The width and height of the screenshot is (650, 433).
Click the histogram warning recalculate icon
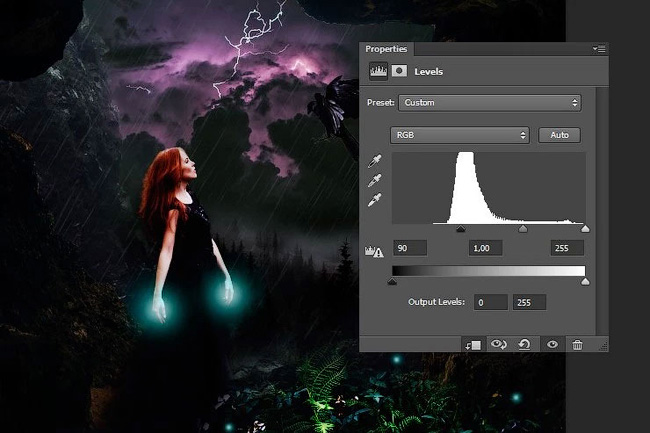click(374, 252)
